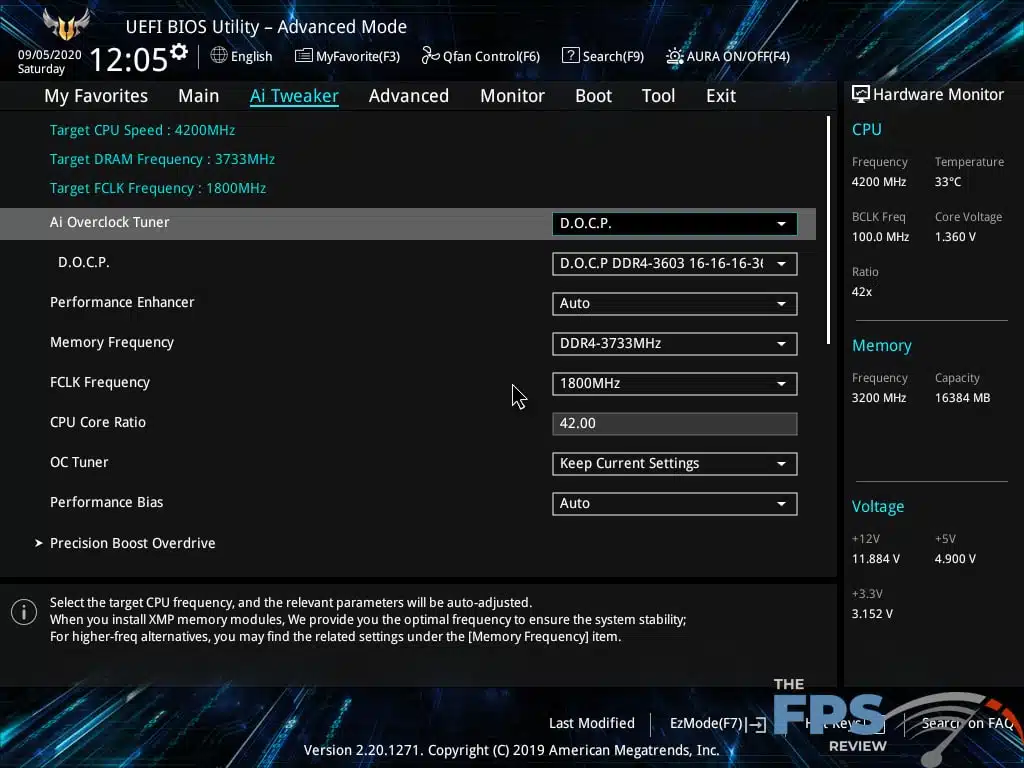The height and width of the screenshot is (768, 1024).
Task: Click the +12V 11.884 V reading
Action: point(876,559)
